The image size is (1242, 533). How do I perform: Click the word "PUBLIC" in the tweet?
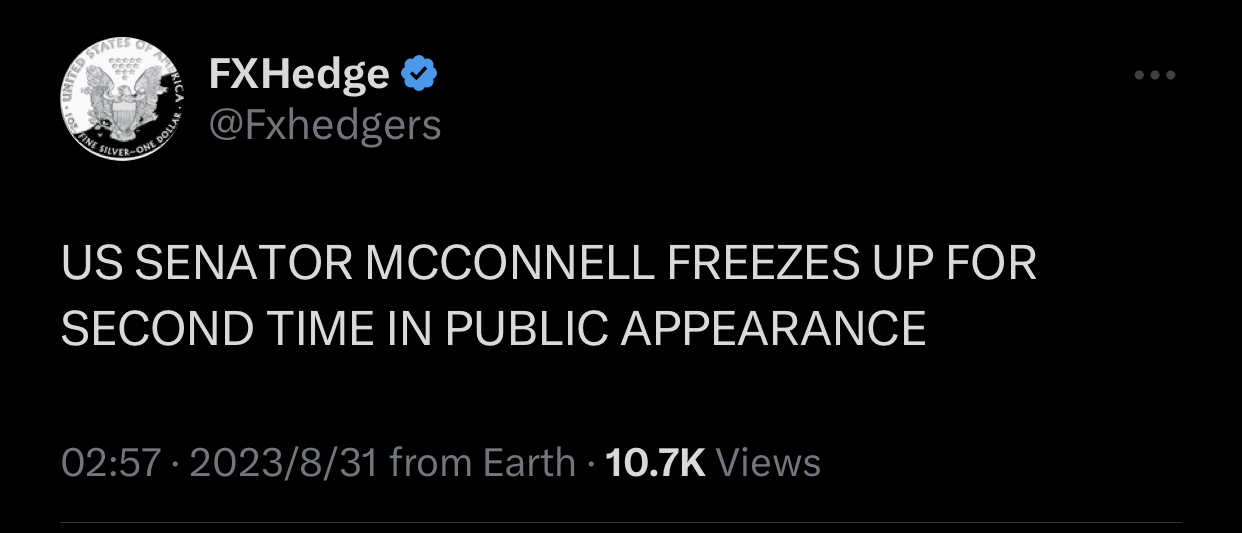coord(526,328)
